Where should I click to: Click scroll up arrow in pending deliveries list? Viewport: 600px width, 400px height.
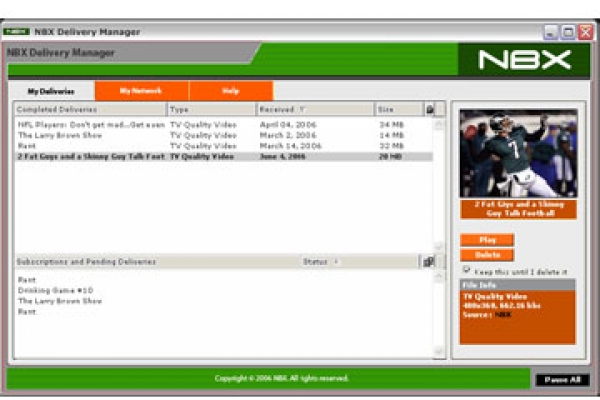439,276
